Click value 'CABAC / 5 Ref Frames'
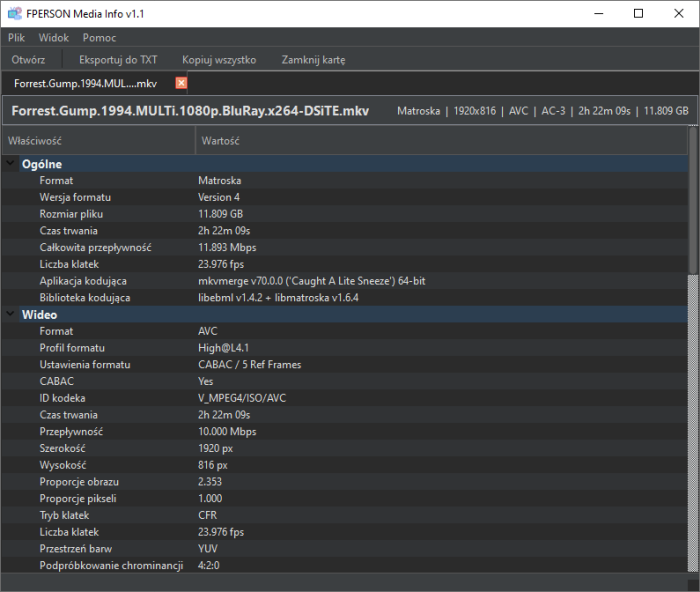The width and height of the screenshot is (700, 592). [250, 365]
